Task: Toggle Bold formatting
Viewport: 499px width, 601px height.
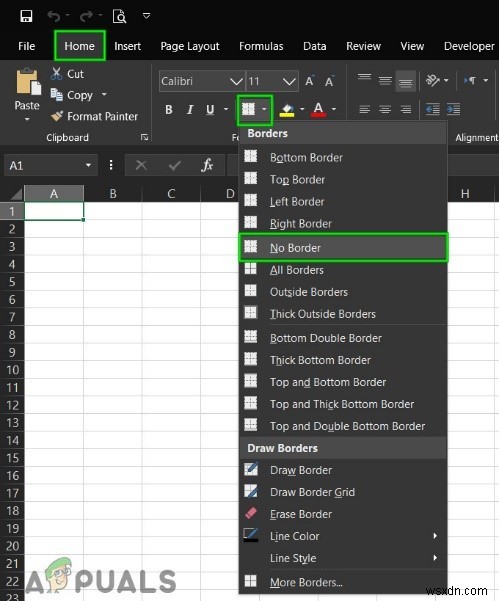Action: click(x=169, y=110)
